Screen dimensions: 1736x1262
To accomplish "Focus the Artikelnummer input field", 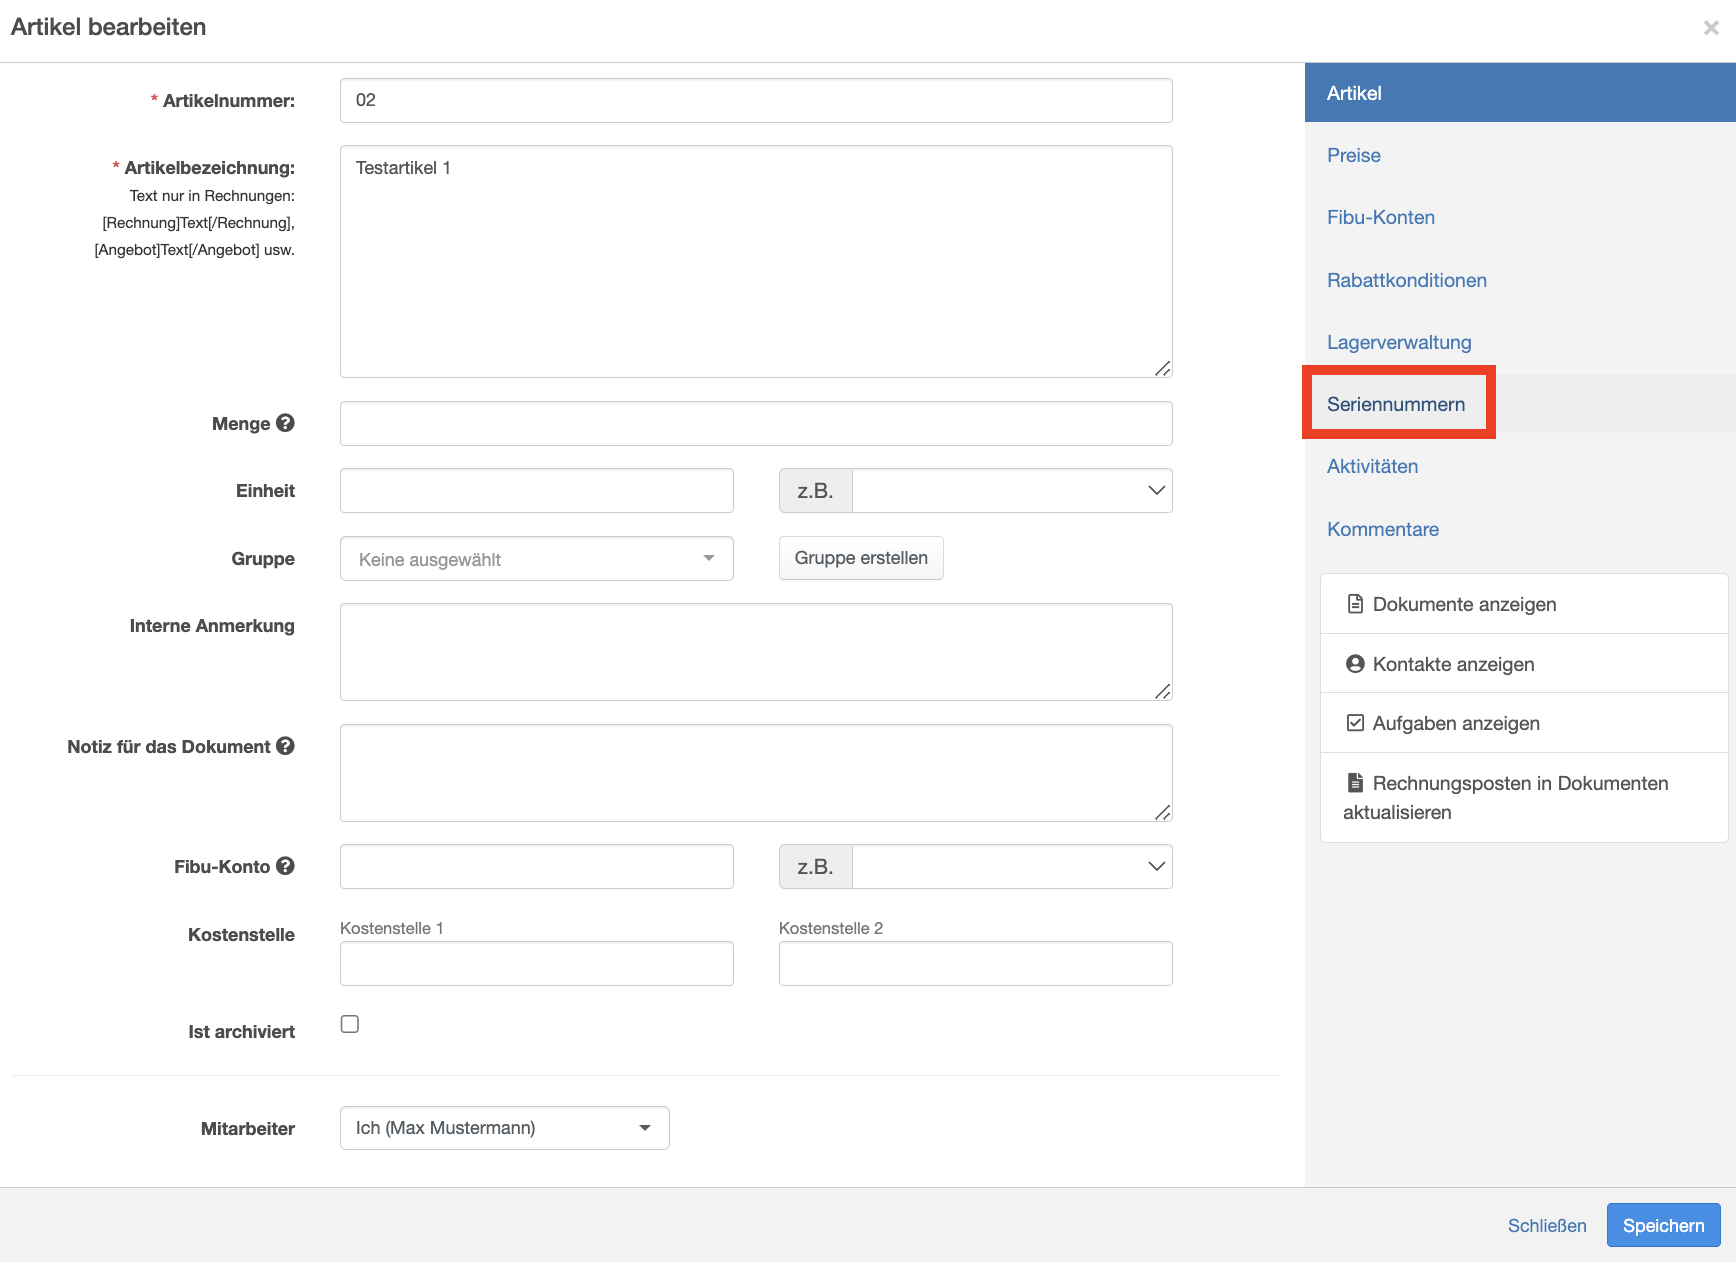I will pos(756,100).
